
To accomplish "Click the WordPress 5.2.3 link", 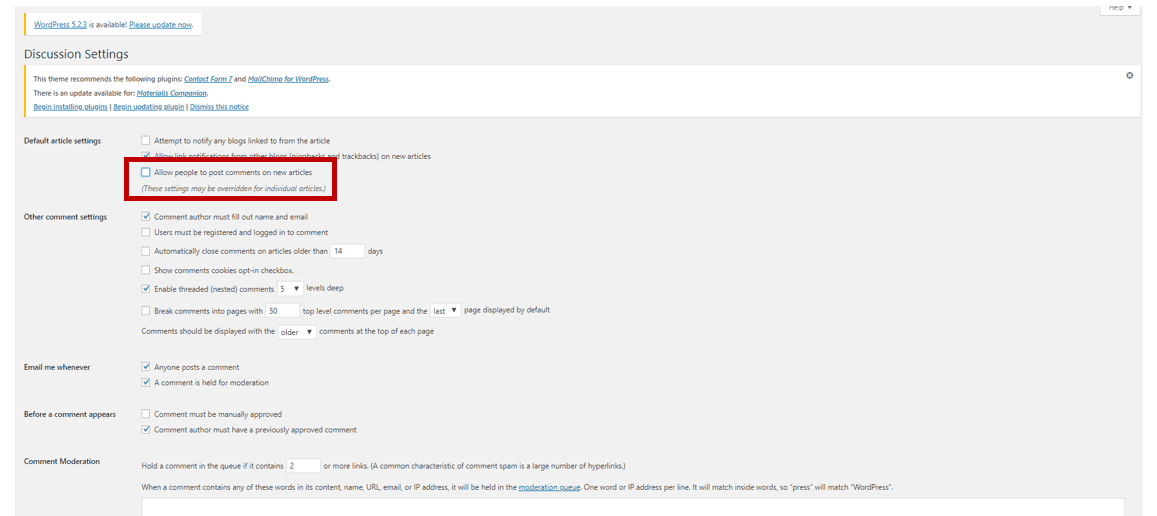I will (61, 24).
